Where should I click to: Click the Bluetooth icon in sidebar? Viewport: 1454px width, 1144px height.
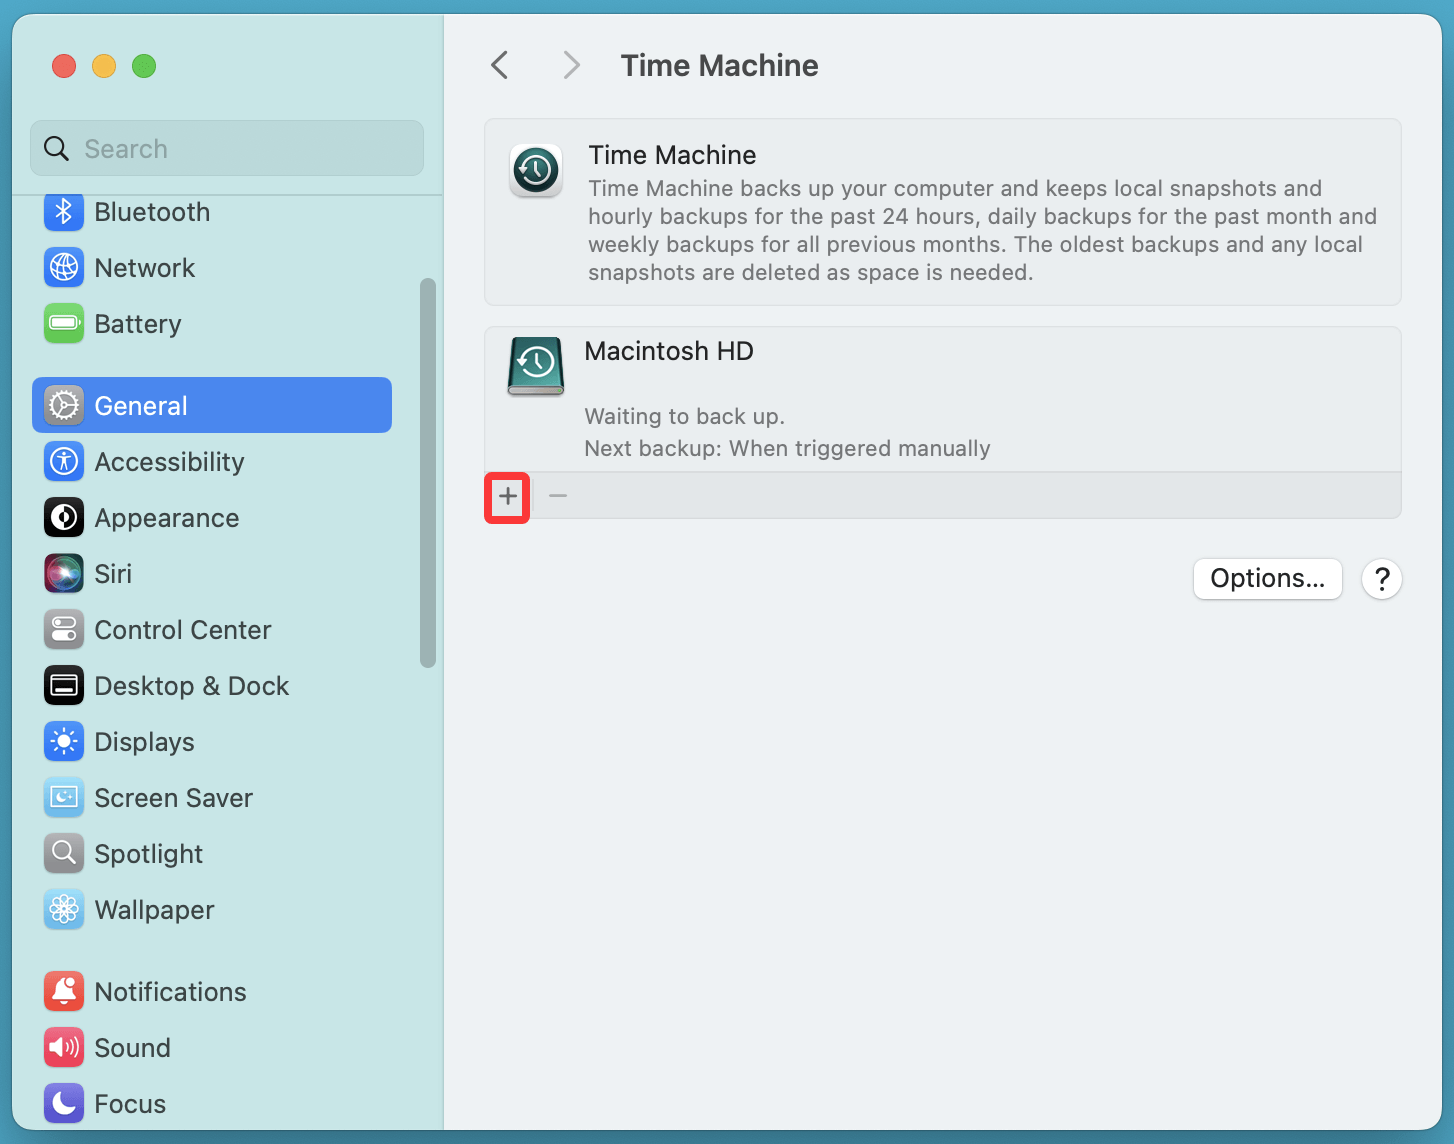coord(64,212)
